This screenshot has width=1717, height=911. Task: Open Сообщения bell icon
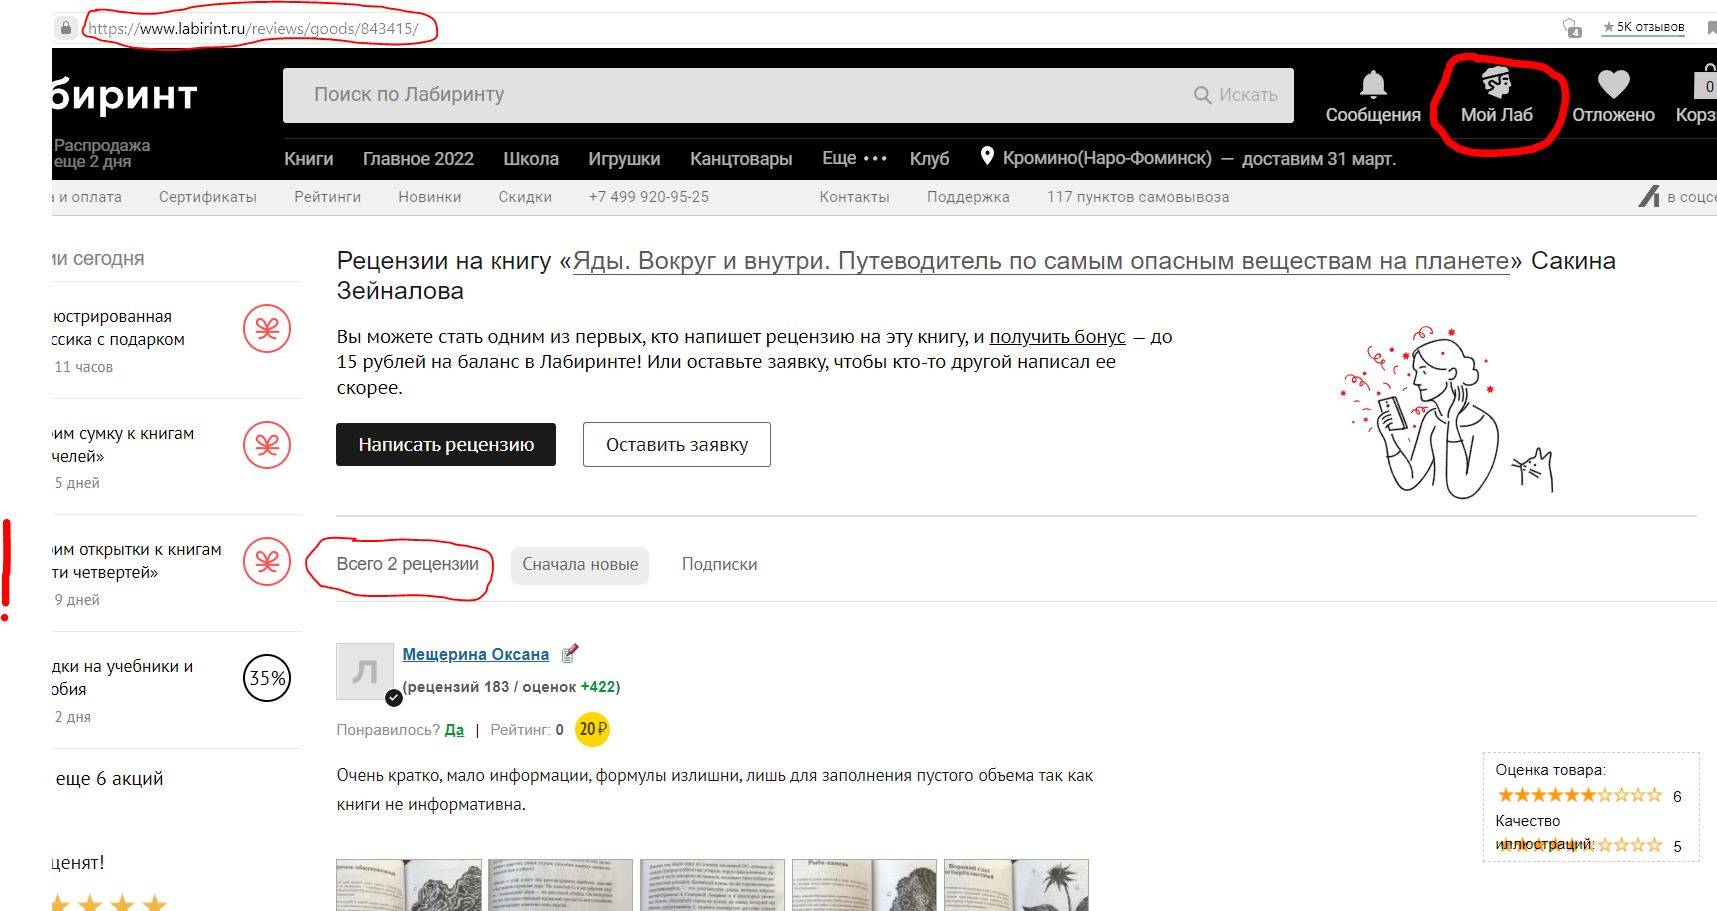(1373, 84)
